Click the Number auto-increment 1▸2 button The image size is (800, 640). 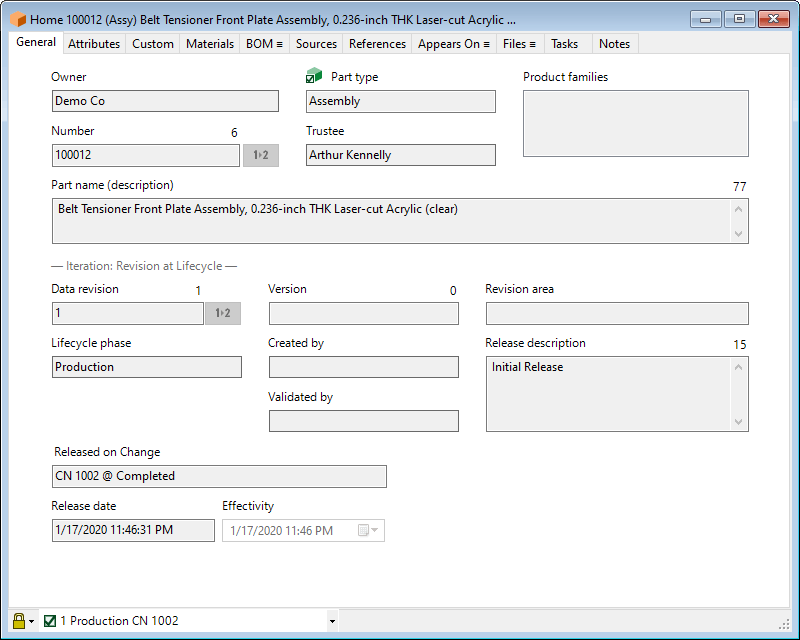261,155
